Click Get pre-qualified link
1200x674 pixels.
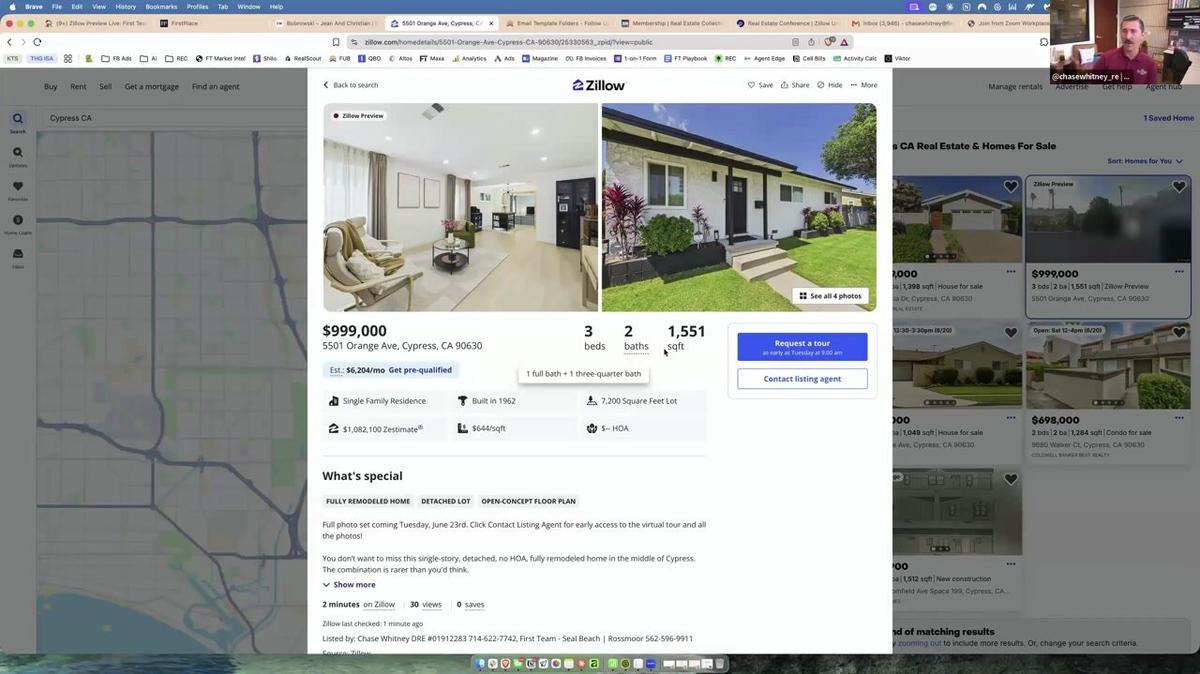420,370
